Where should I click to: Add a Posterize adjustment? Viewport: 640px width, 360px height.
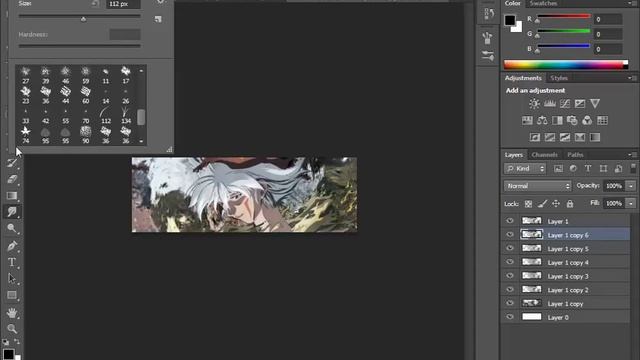pyautogui.click(x=550, y=137)
